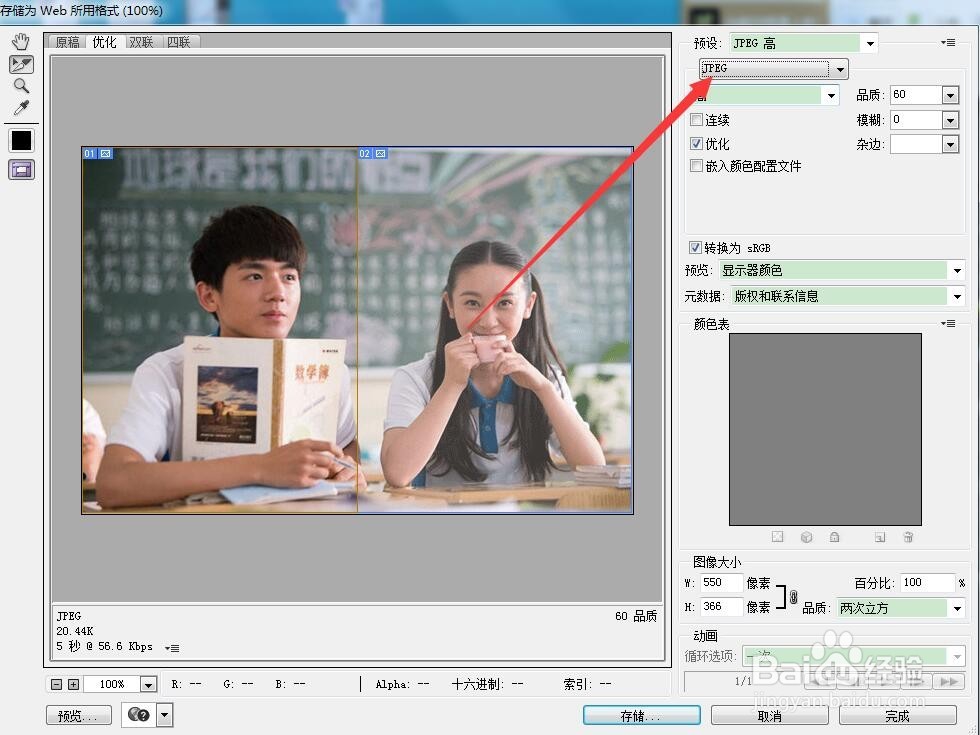Click the slice 02 badge on the image
This screenshot has width=980, height=735.
(373, 153)
